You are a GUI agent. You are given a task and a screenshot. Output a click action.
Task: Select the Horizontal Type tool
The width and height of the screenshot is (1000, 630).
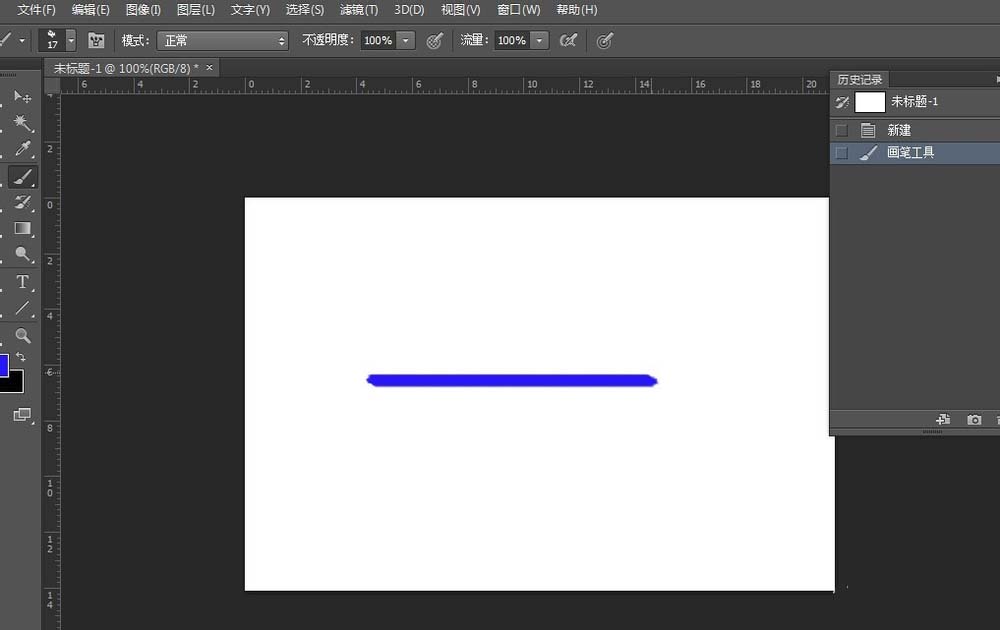coord(22,282)
